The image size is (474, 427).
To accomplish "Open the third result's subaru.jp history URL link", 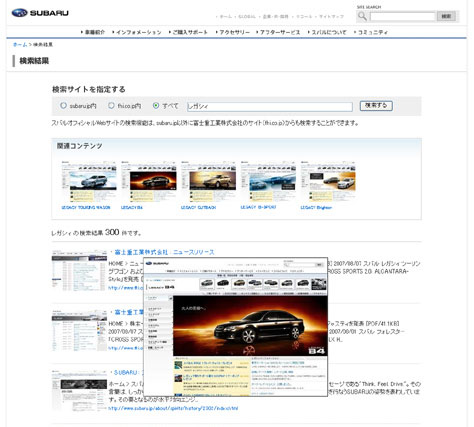I will 173,408.
